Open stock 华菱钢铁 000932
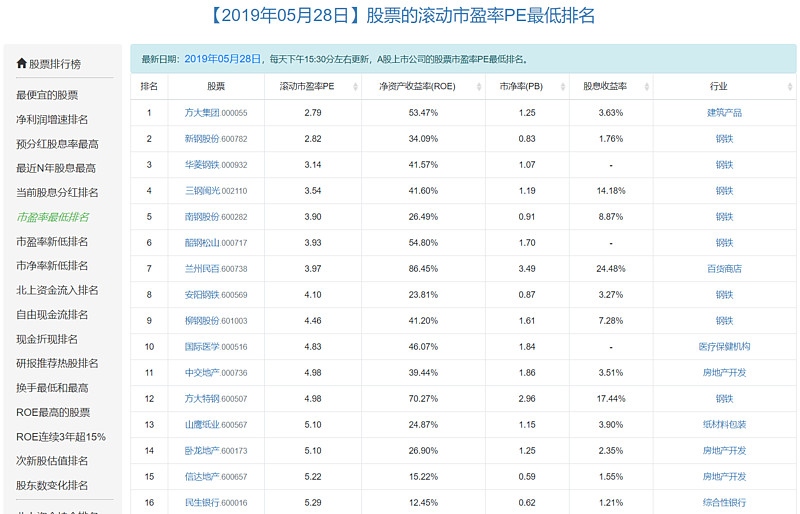The image size is (800, 514). (216, 165)
